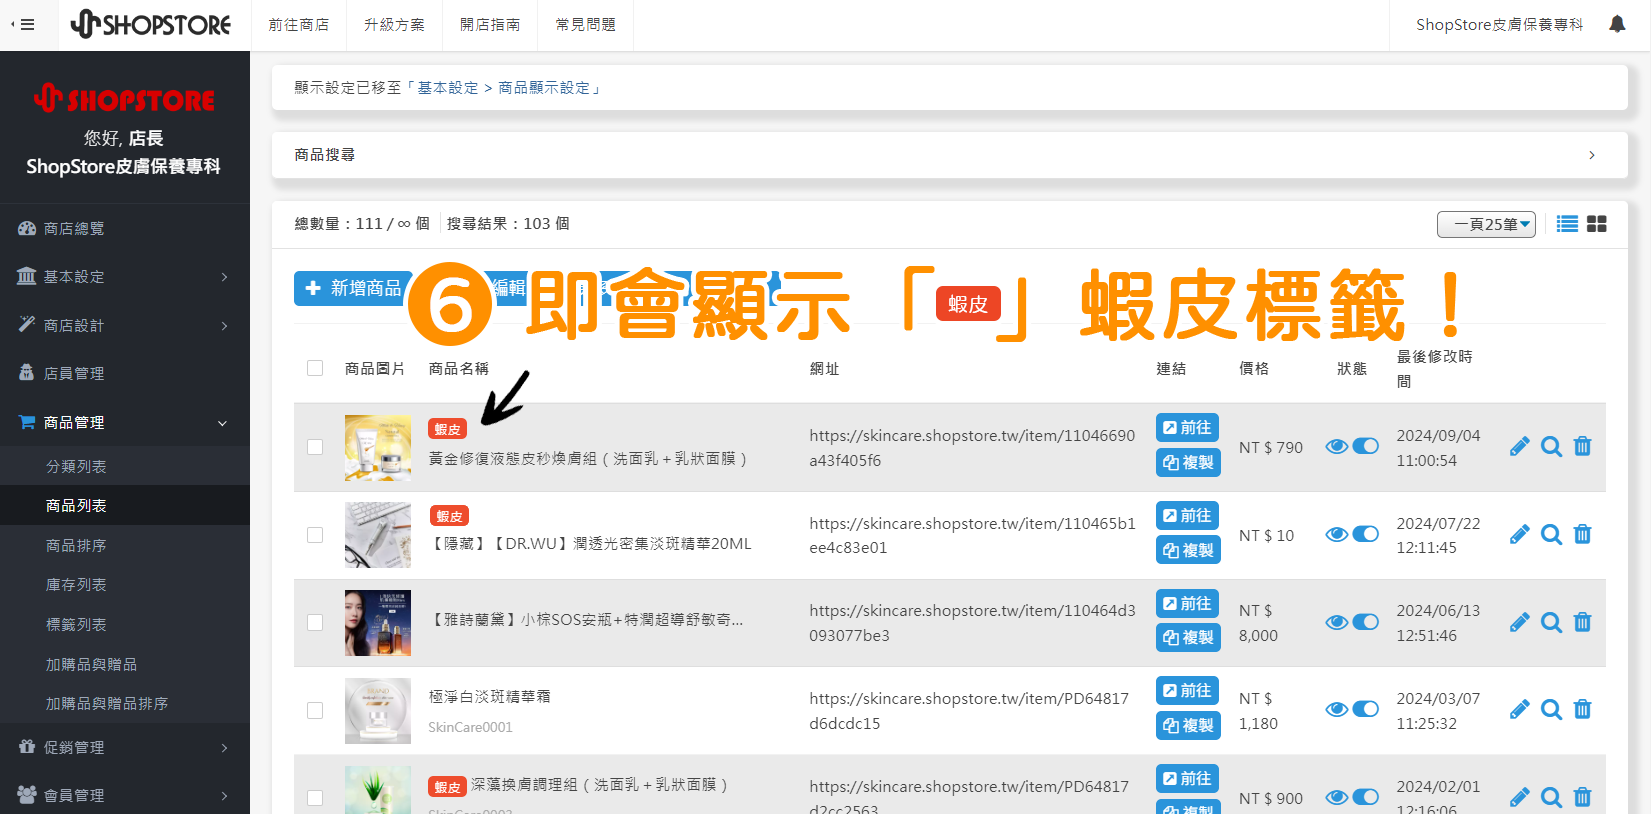The width and height of the screenshot is (1651, 814).
Task: Tick checkbox for 極淨白淡斑精華霜 row
Action: 315,710
